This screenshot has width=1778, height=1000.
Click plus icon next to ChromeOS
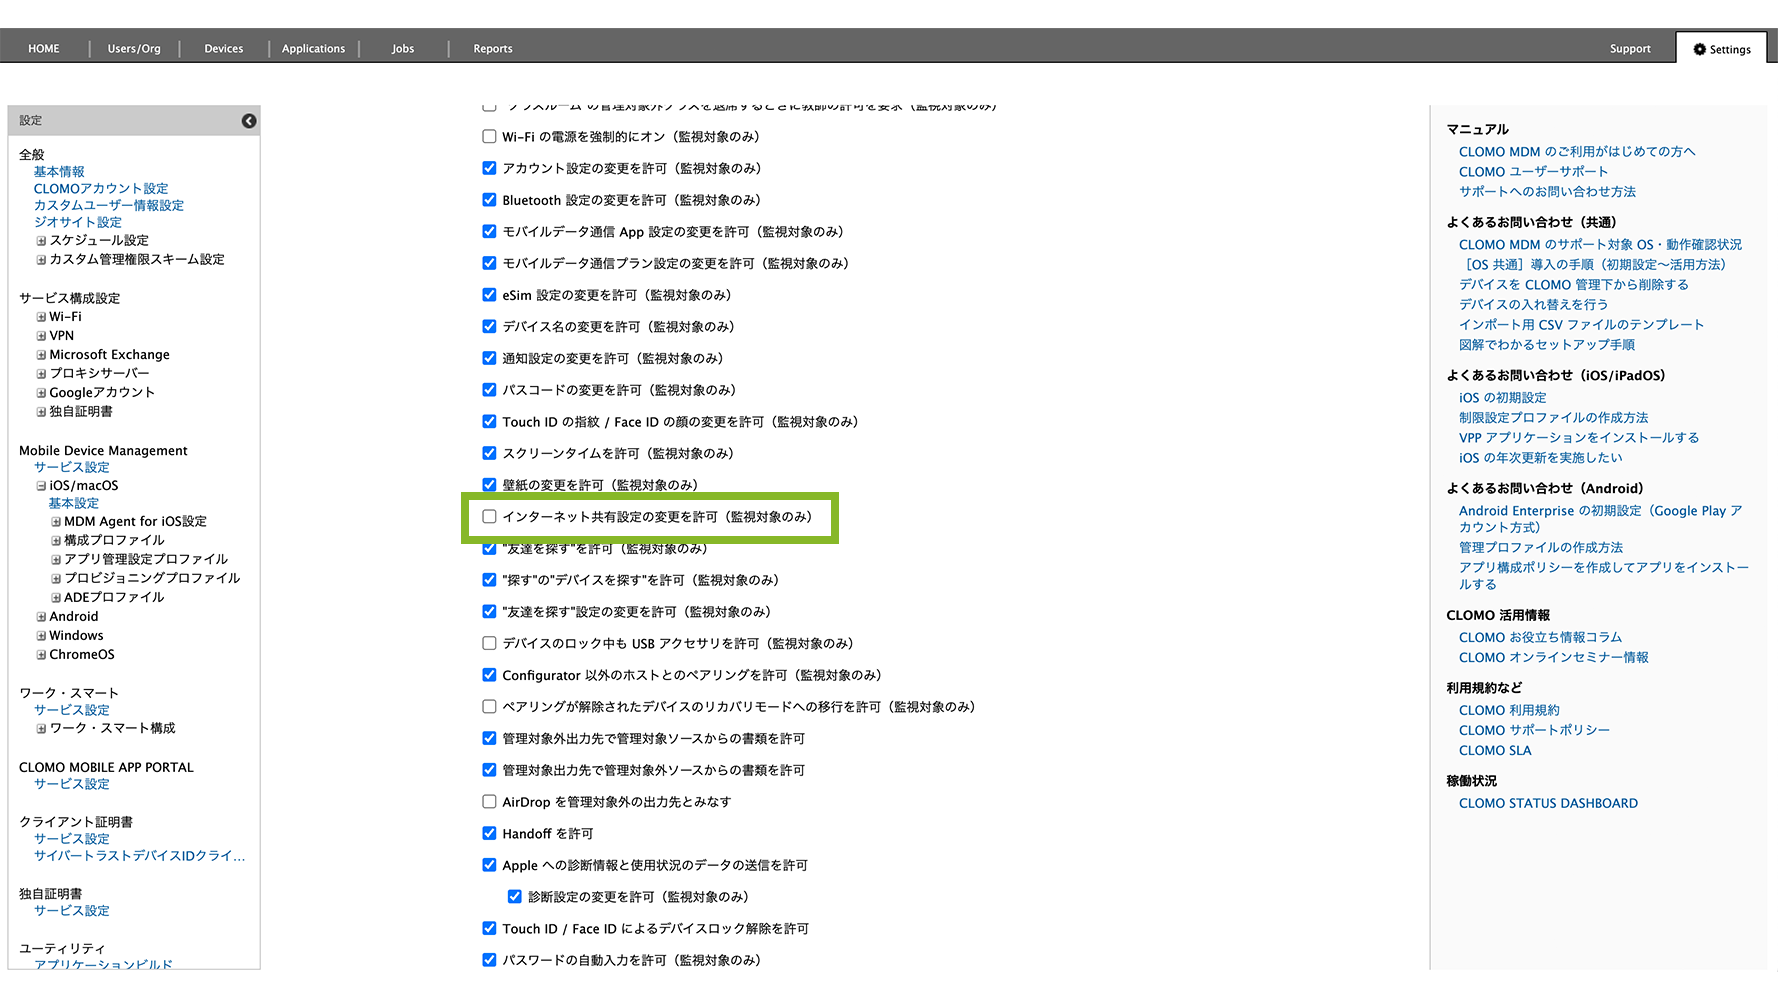click(41, 655)
